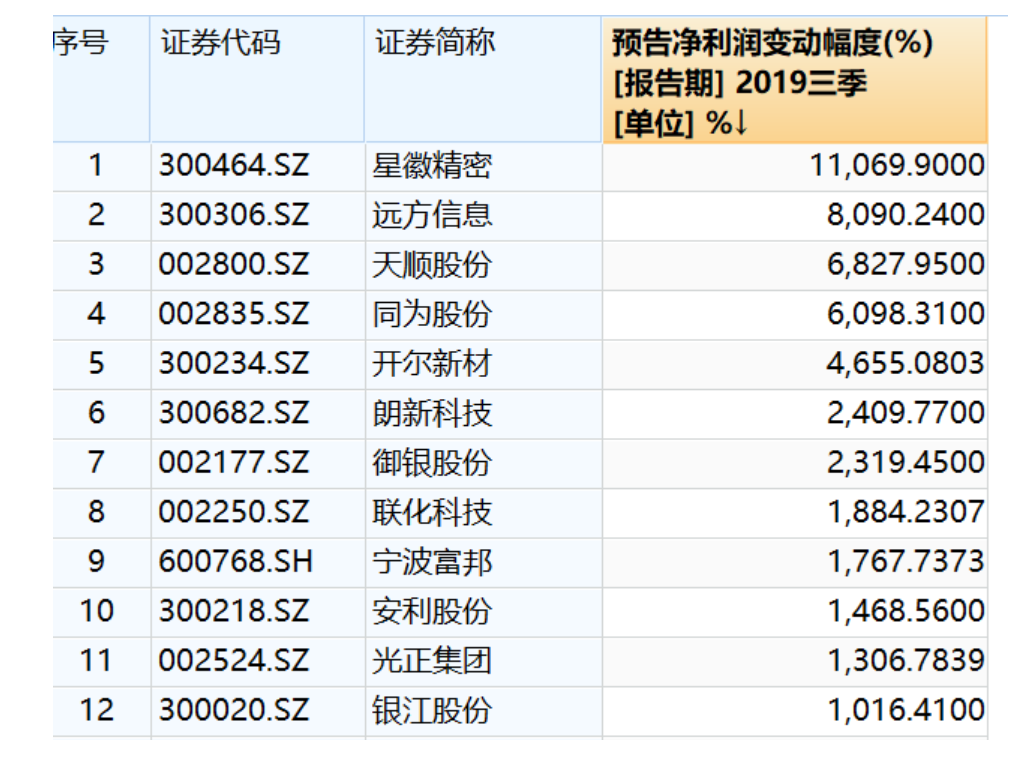
Task: Click the 序号 column header
Action: click(82, 43)
